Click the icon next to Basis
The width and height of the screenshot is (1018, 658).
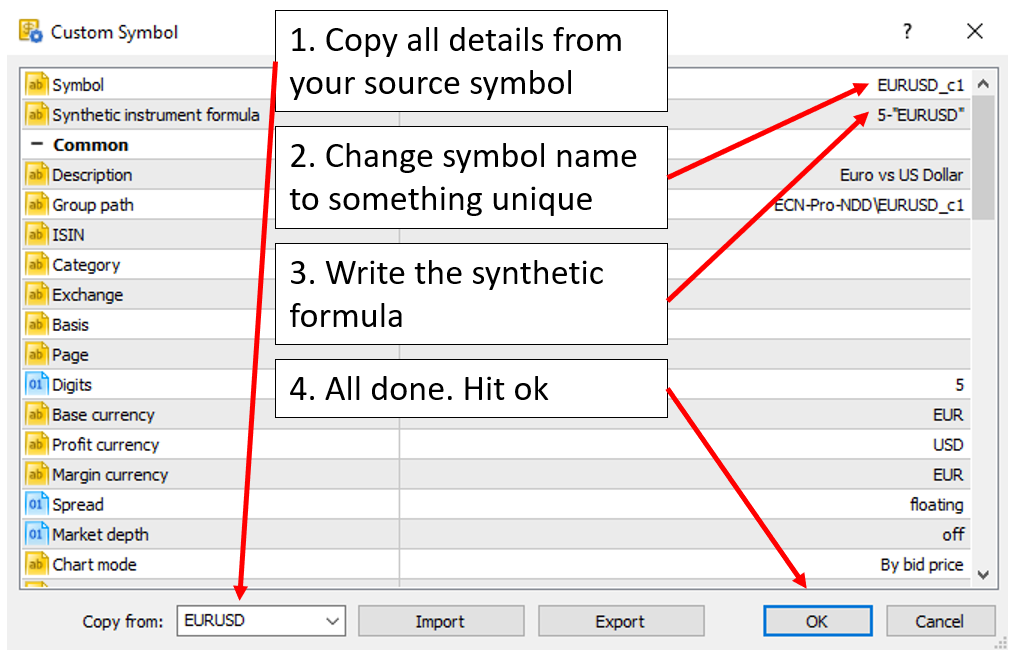tap(36, 324)
